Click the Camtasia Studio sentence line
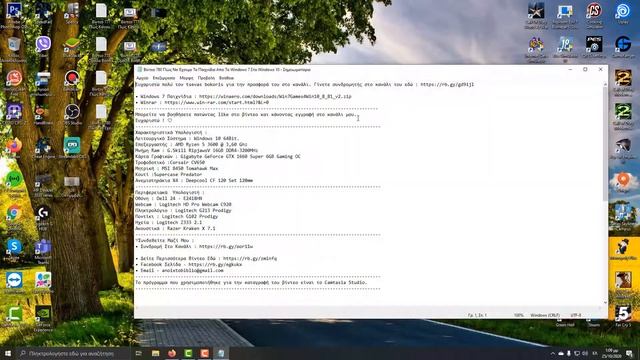Screen dimensions: 640x360 click(x=251, y=282)
